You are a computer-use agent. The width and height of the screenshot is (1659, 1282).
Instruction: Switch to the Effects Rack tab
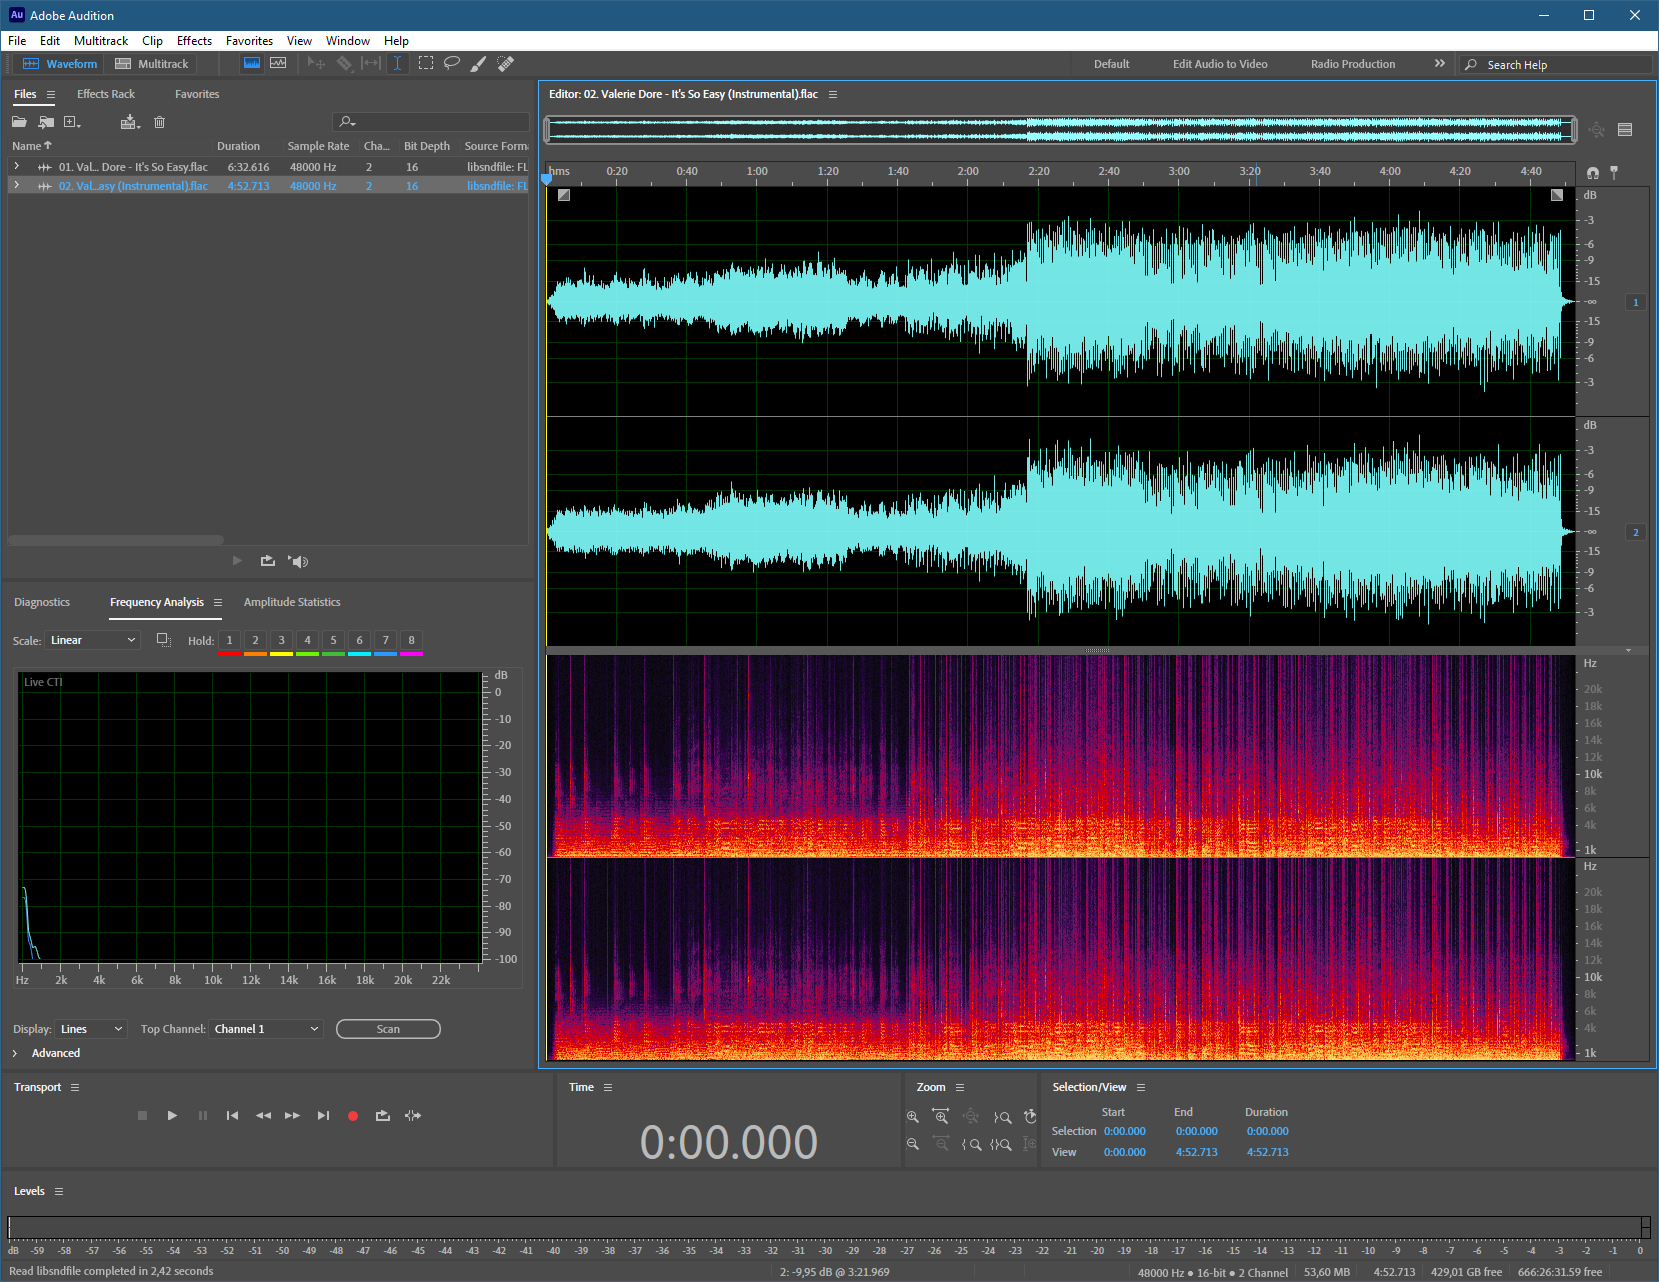106,94
